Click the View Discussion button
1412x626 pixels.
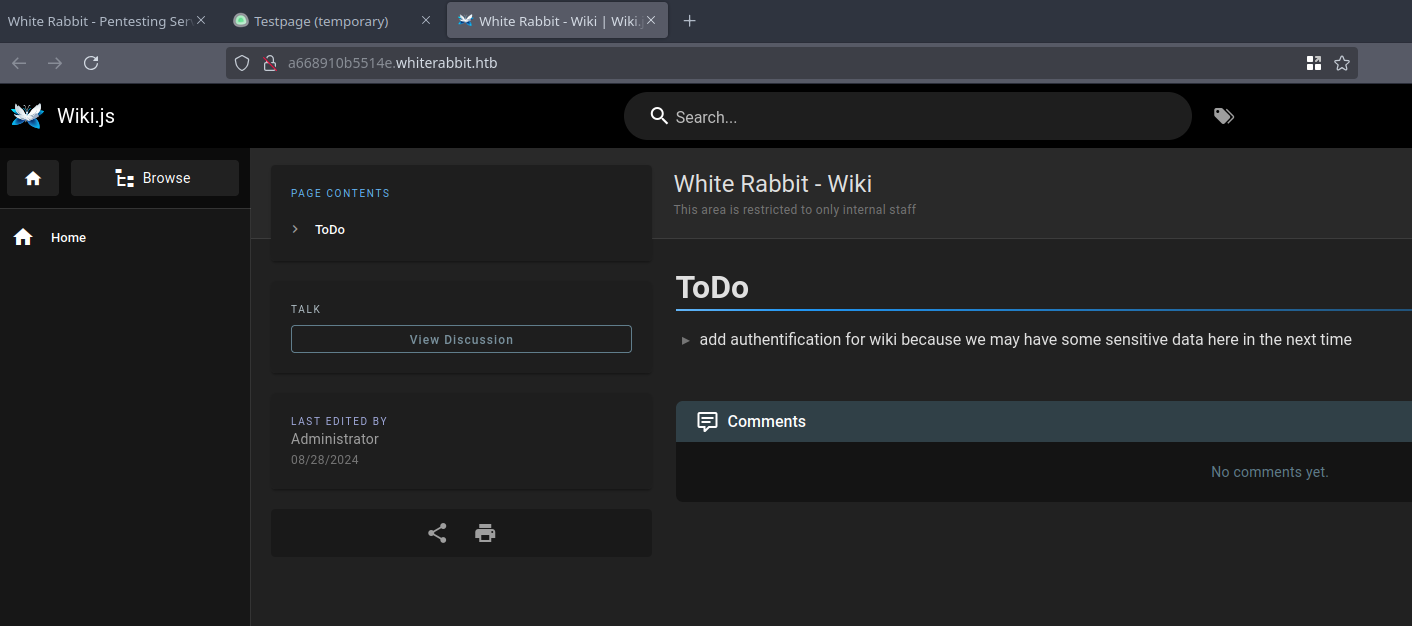(461, 339)
